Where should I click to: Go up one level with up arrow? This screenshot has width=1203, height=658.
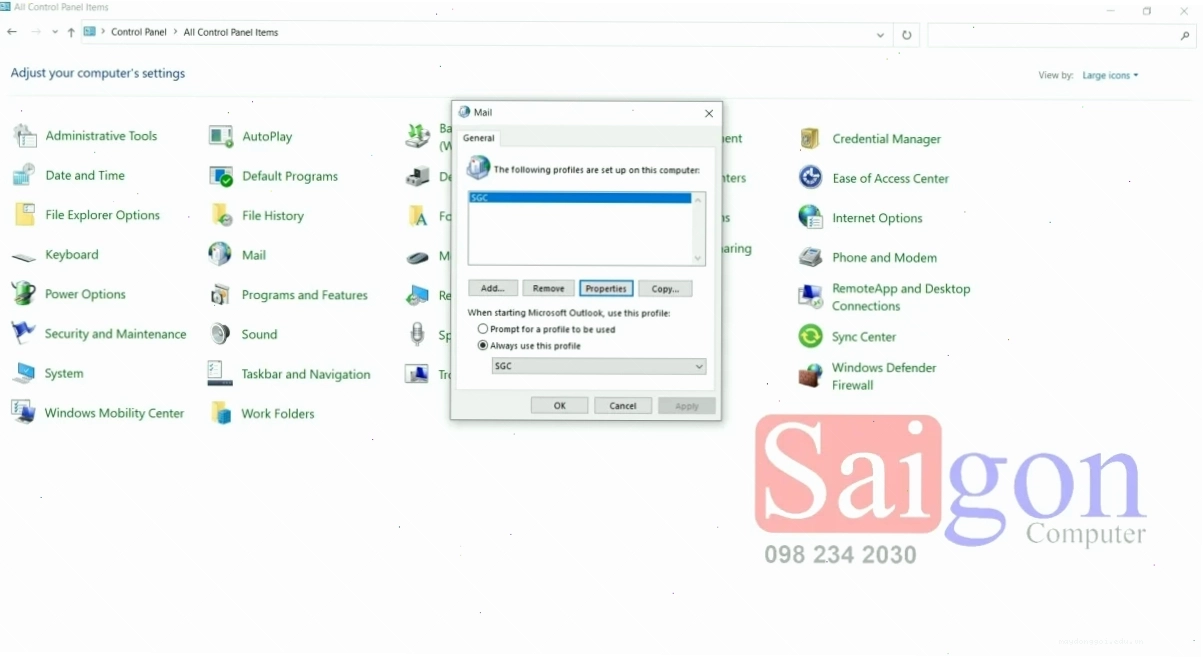pos(70,32)
